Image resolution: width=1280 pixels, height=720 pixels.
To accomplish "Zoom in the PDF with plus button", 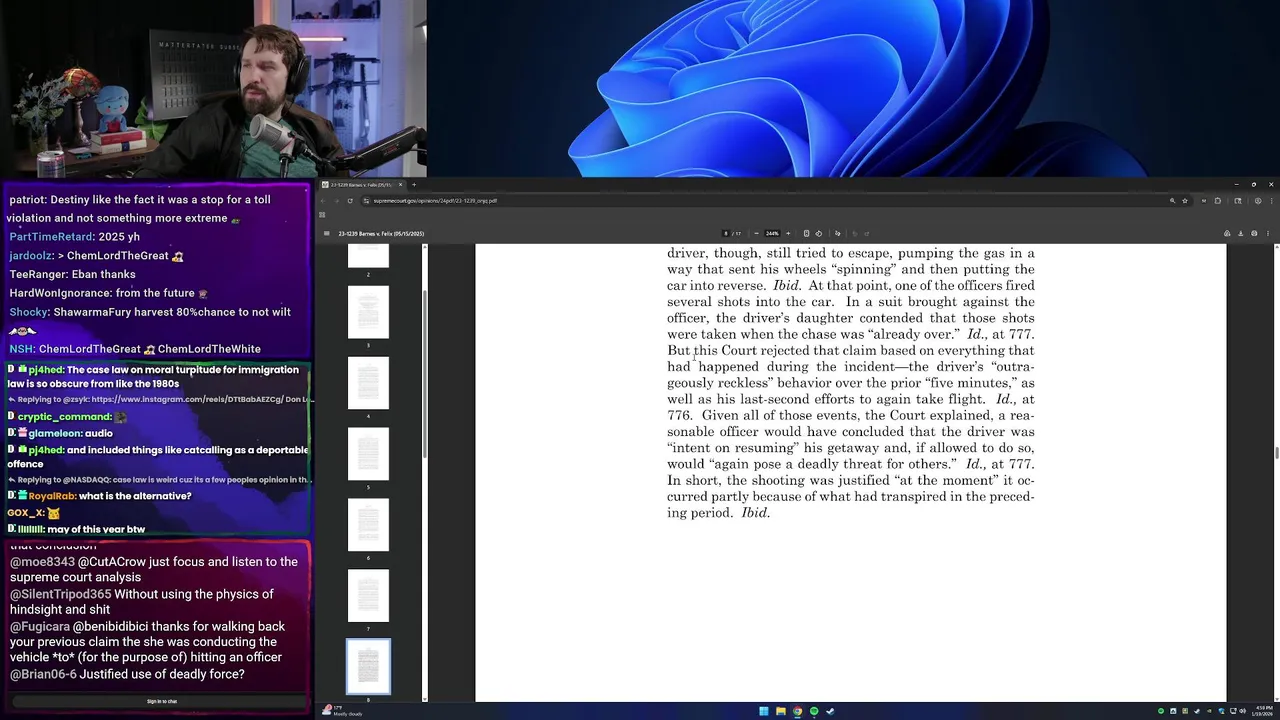I will click(x=787, y=233).
